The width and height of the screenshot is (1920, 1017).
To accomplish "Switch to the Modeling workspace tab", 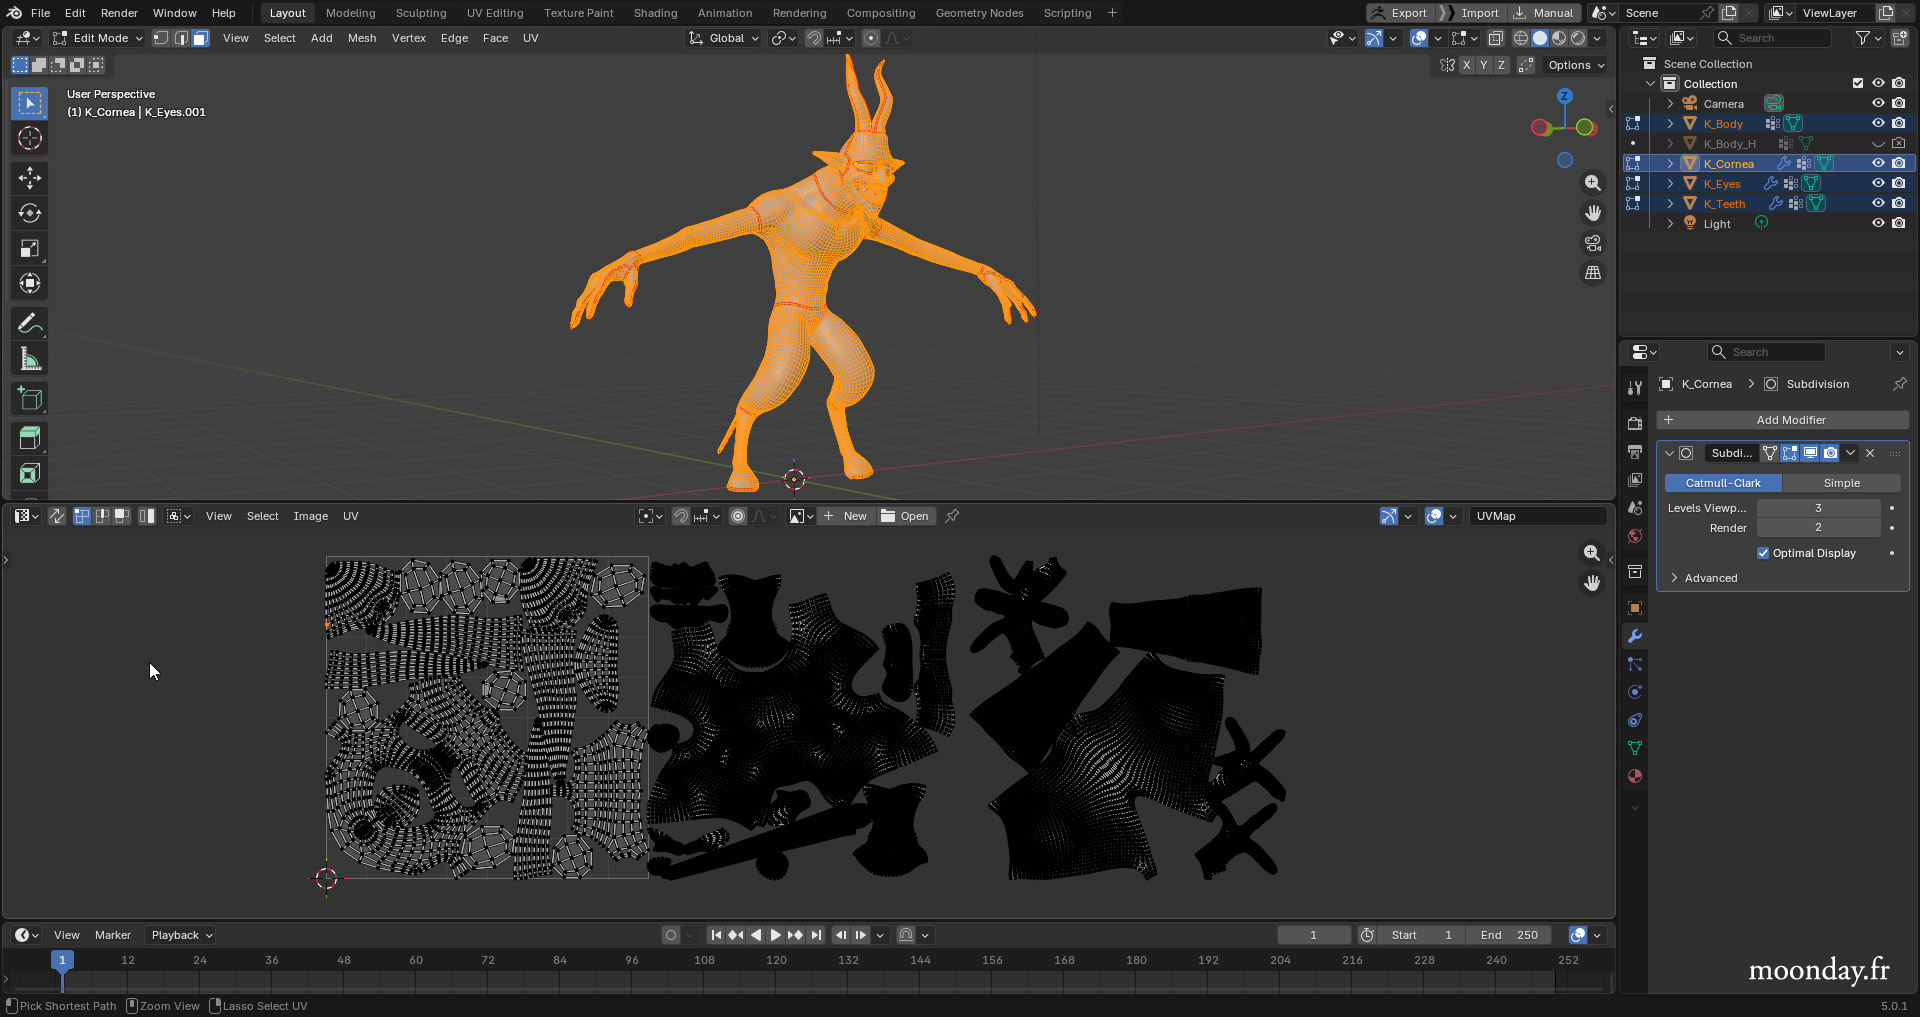I will click(x=351, y=13).
